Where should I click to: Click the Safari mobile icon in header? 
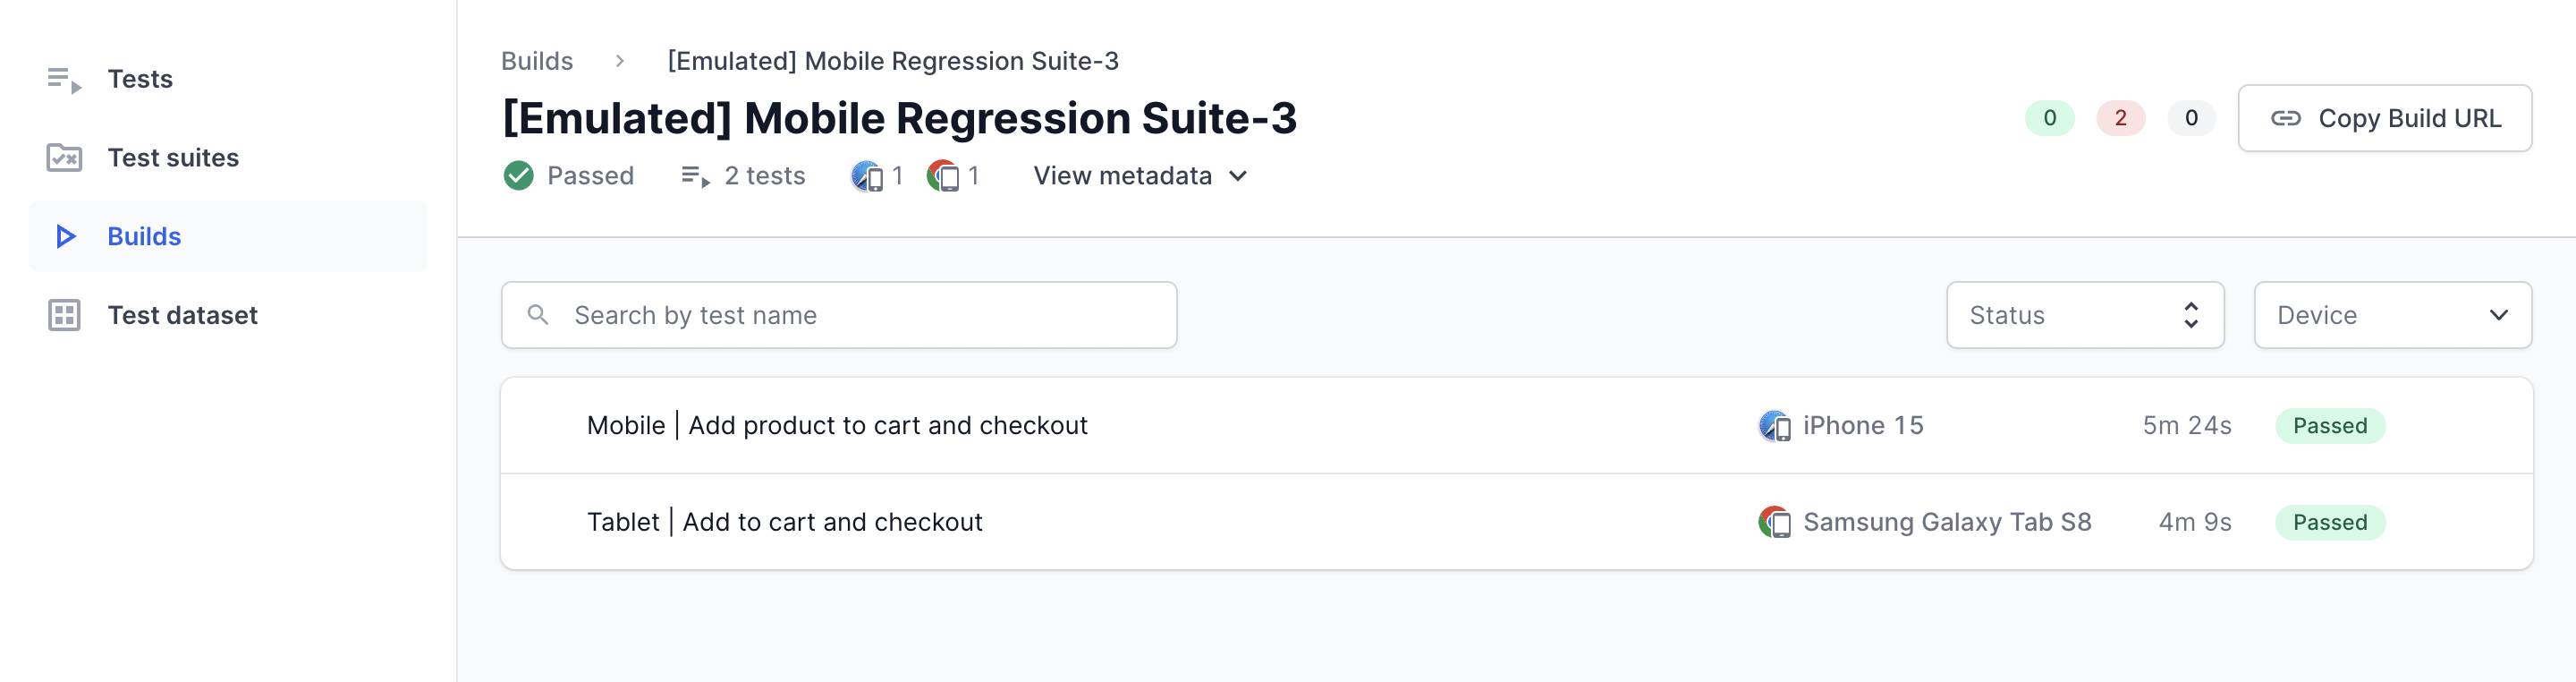tap(866, 177)
